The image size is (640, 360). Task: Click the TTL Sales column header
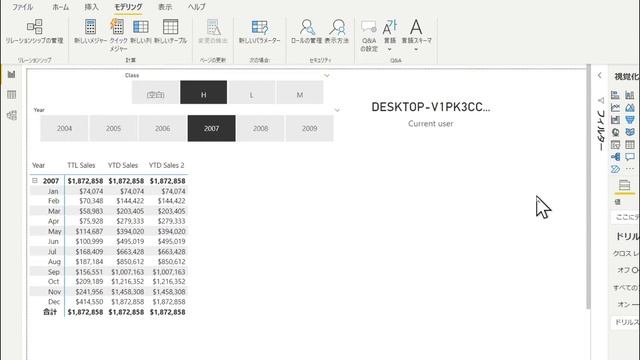click(x=81, y=165)
